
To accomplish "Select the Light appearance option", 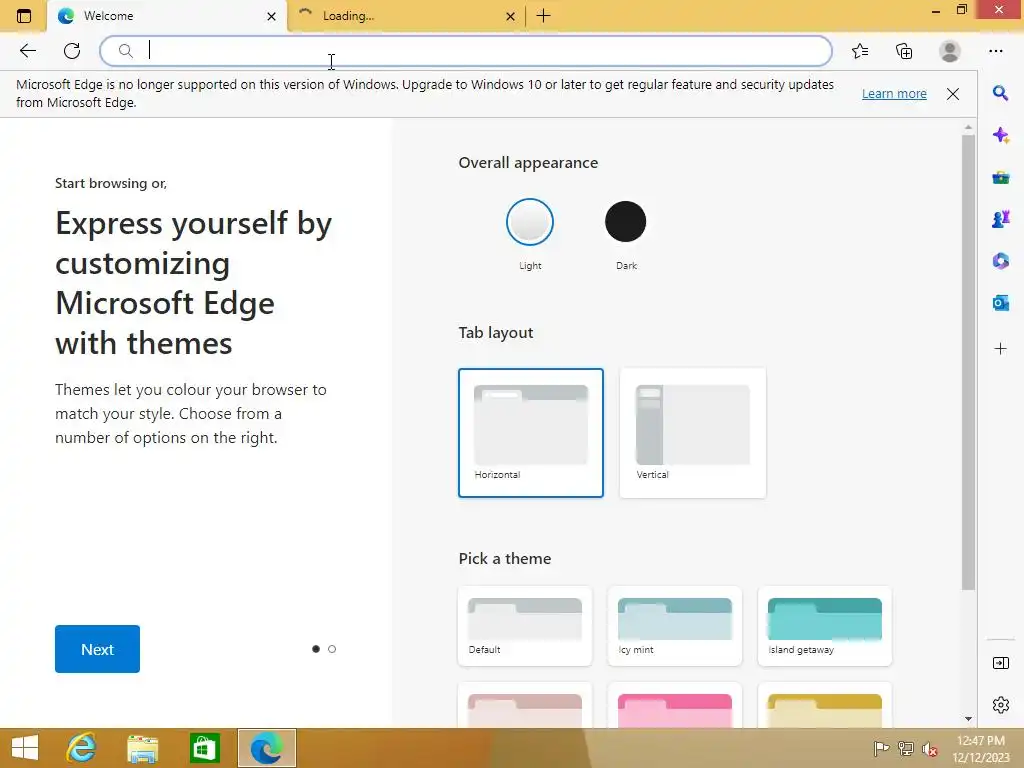I will tap(530, 222).
